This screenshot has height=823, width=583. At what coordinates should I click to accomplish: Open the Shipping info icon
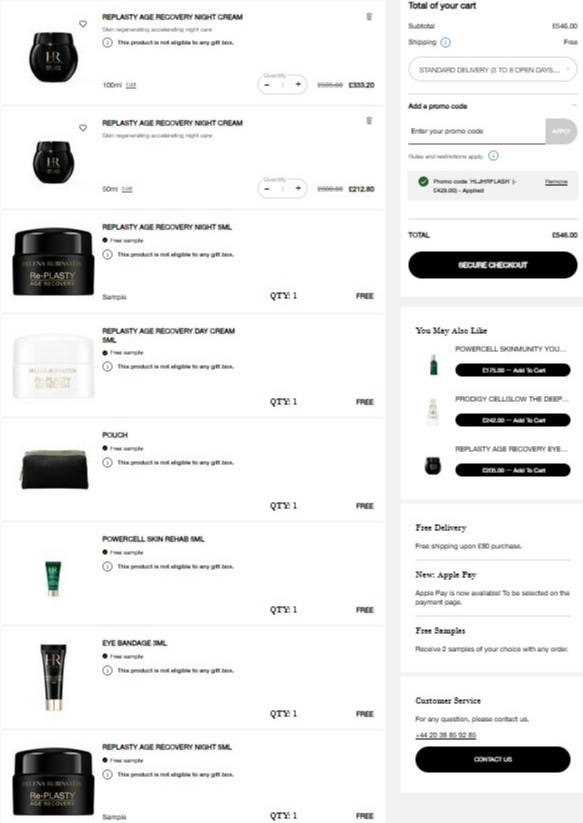click(x=446, y=43)
